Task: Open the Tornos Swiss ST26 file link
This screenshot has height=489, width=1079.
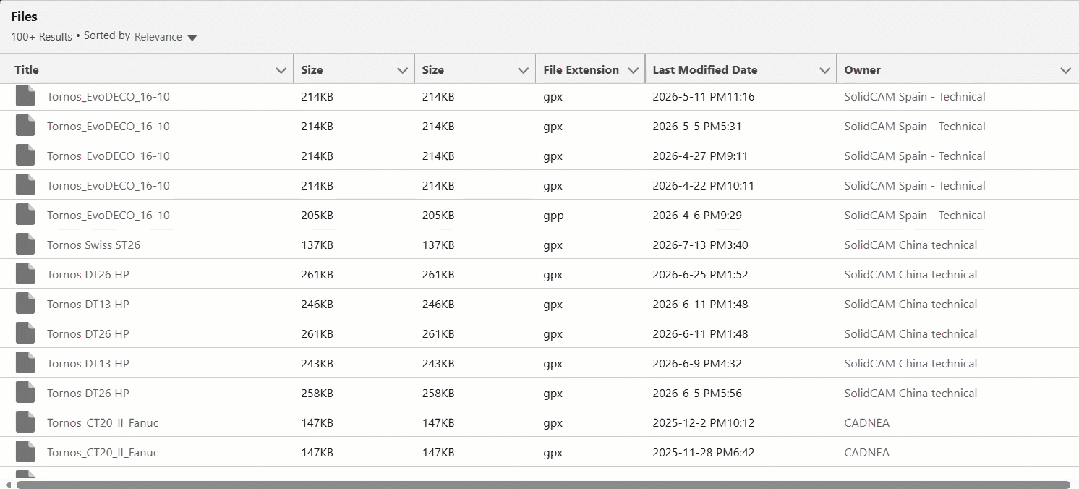Action: pos(94,245)
